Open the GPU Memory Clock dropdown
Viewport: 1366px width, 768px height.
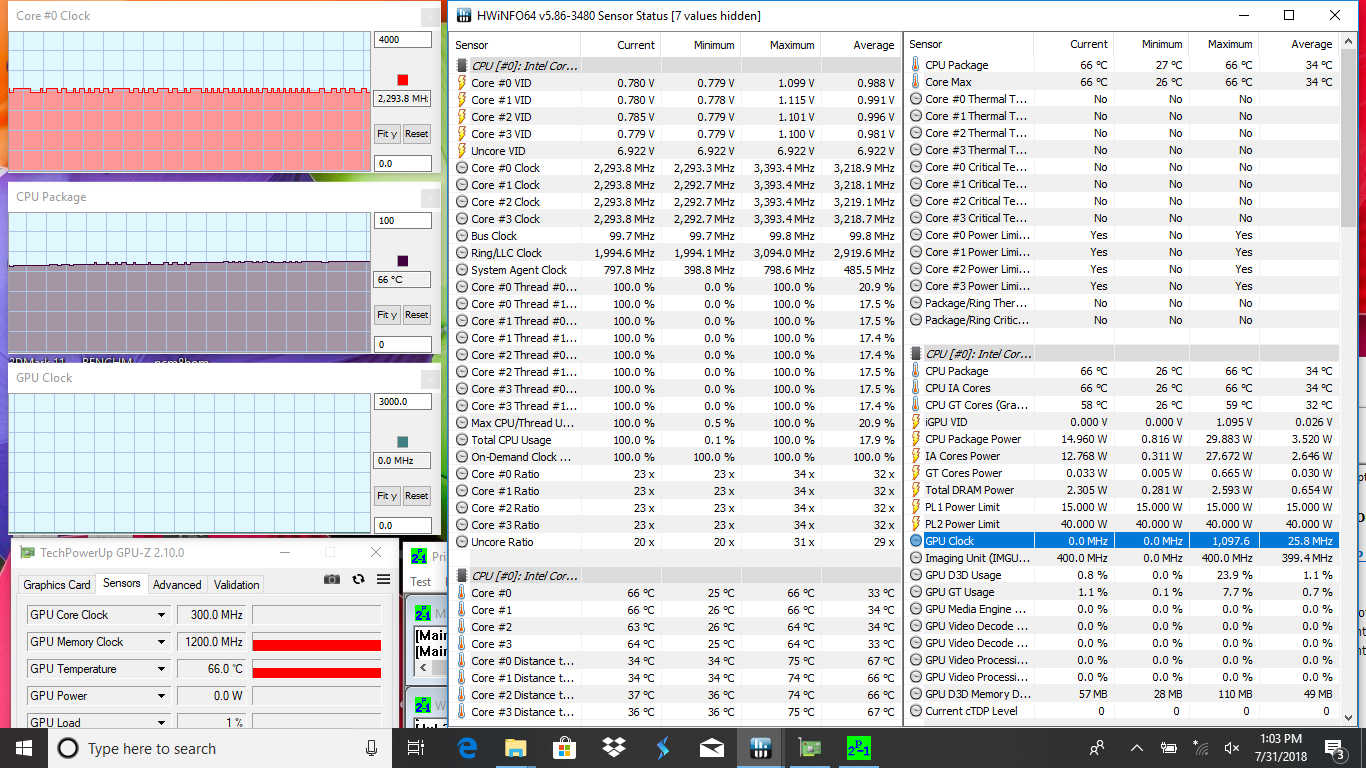point(161,642)
